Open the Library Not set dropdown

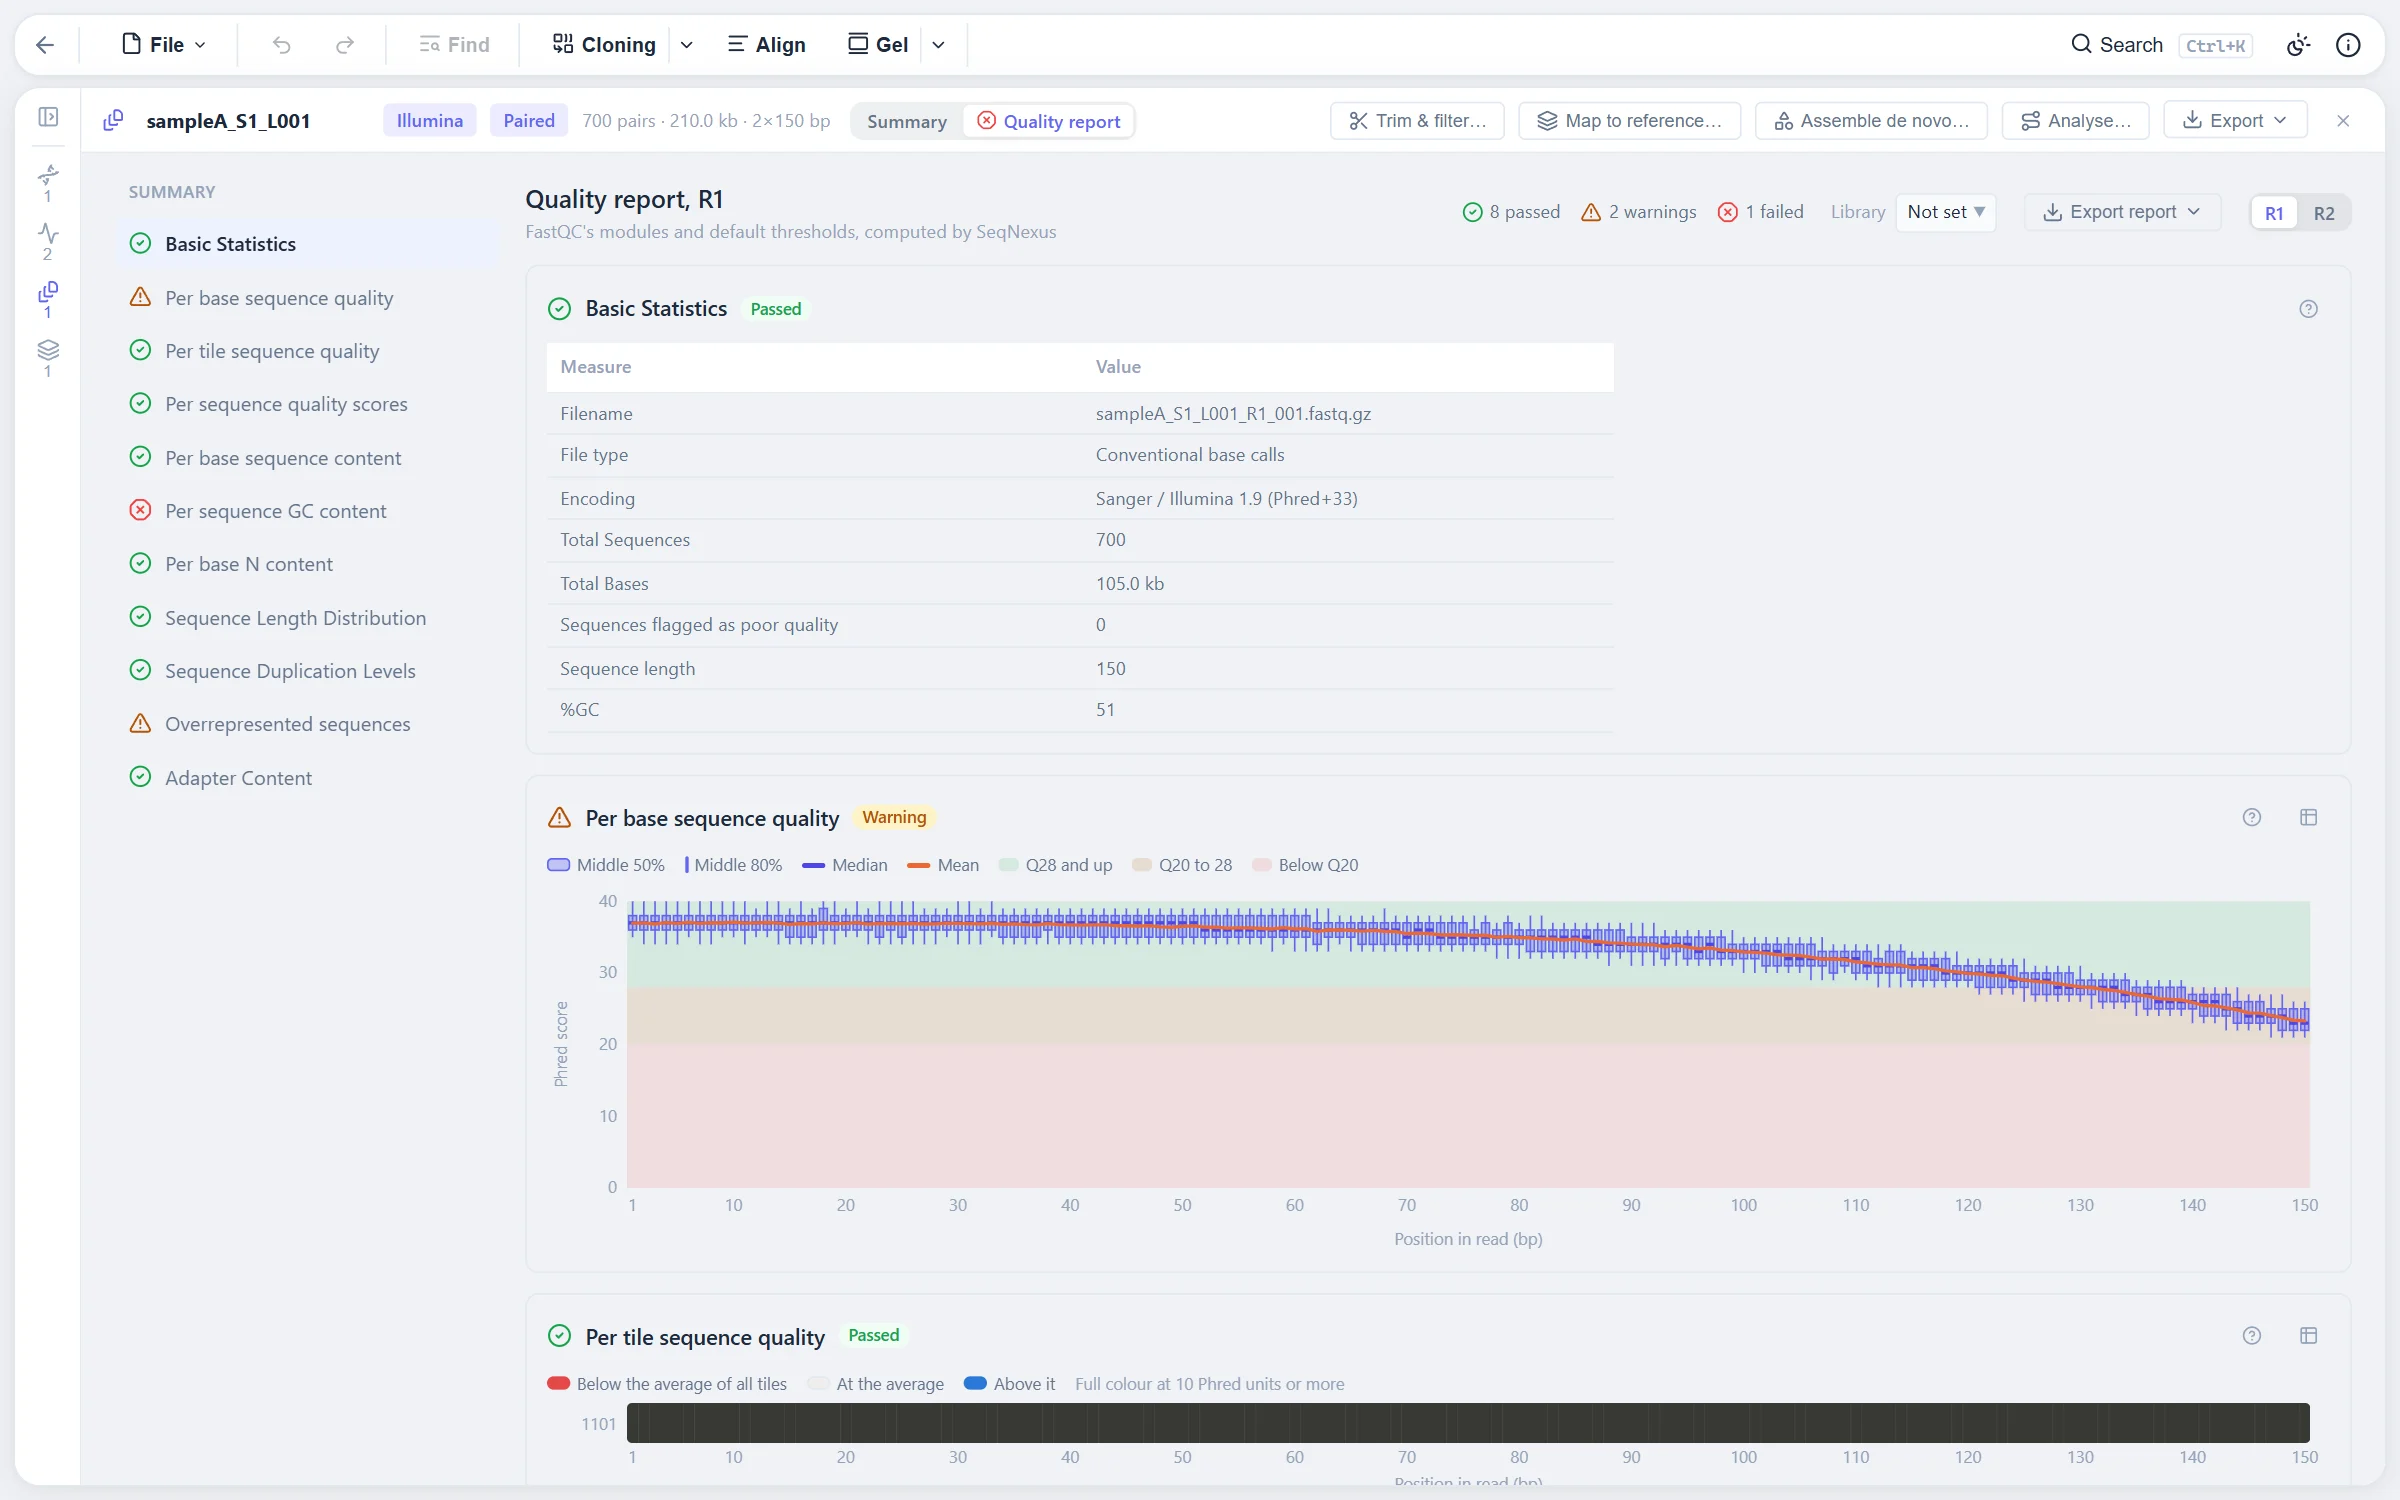1945,212
